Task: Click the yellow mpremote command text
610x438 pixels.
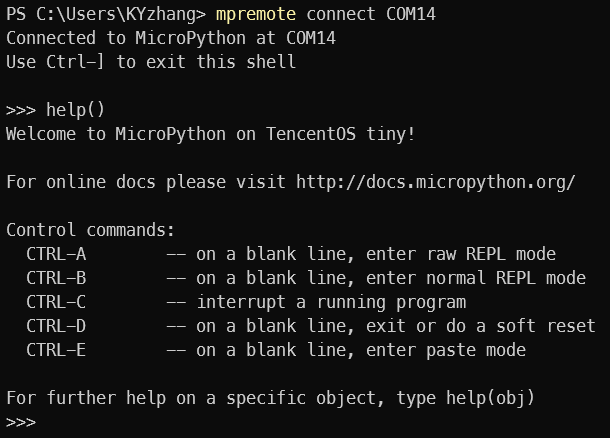Action: click(256, 14)
